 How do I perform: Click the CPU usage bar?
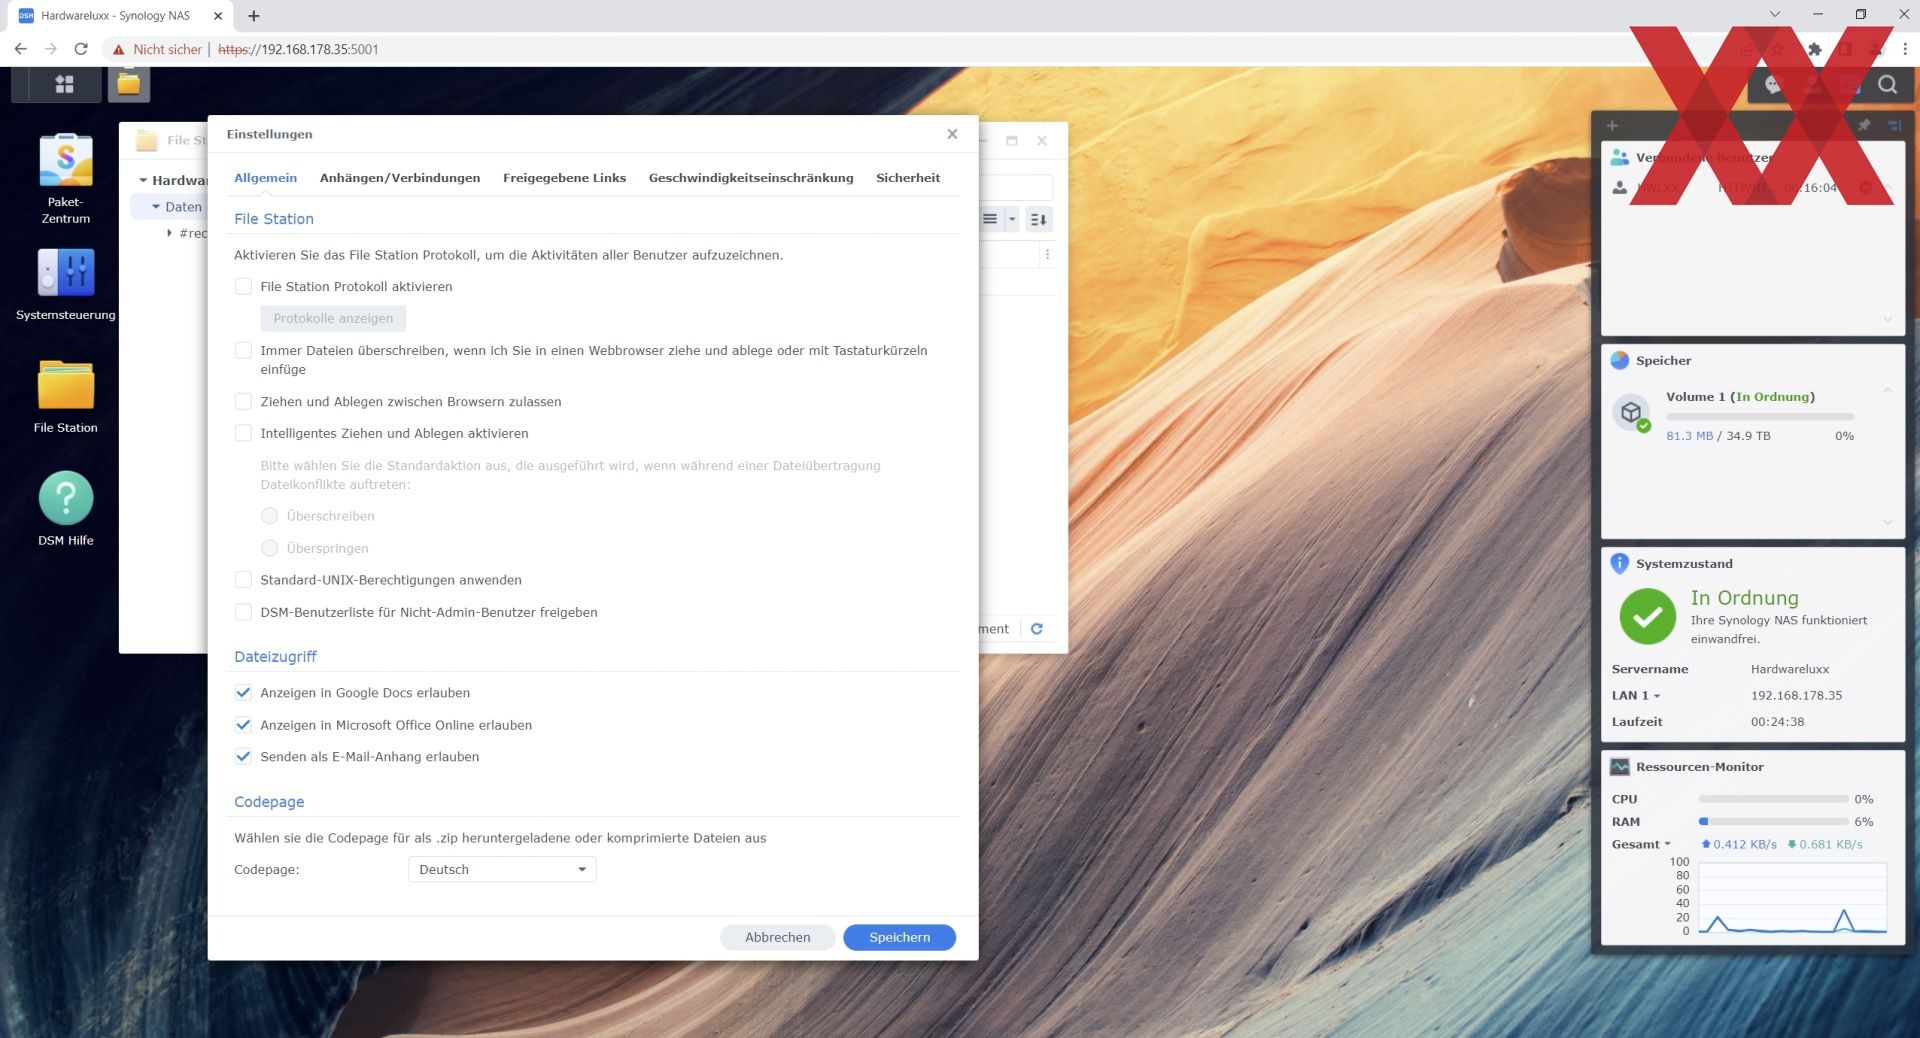[1773, 799]
